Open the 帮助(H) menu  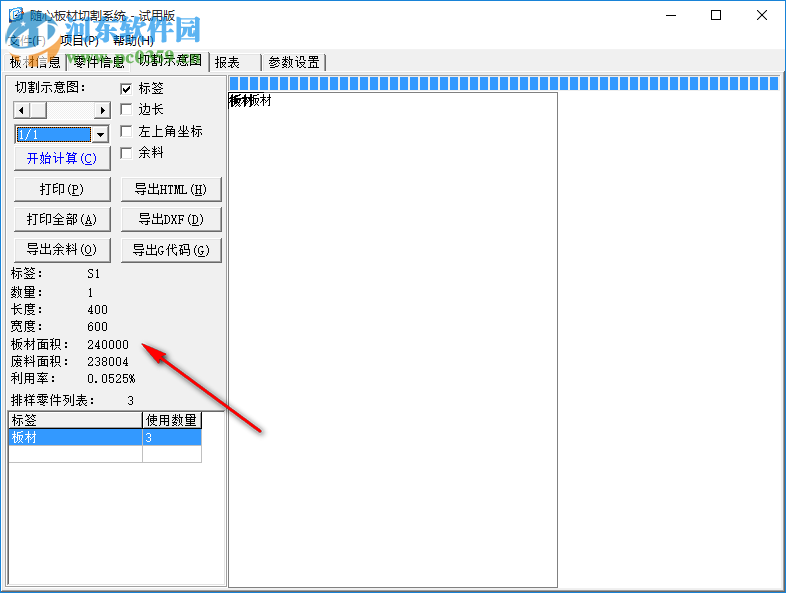click(133, 41)
